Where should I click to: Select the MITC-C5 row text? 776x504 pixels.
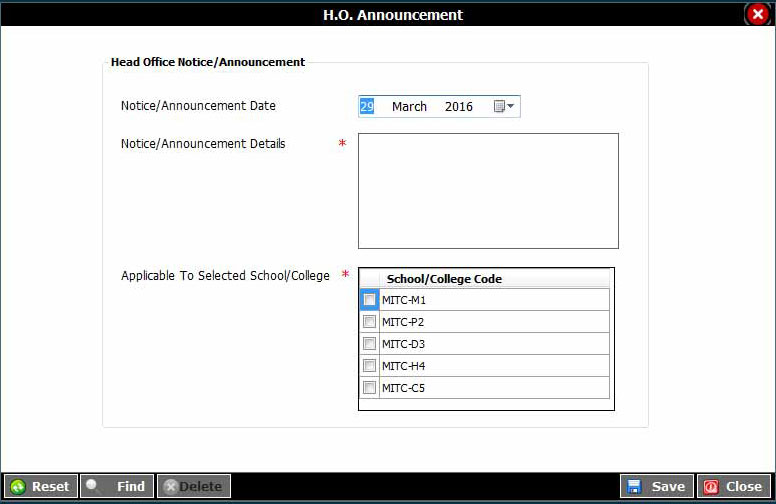(403, 388)
